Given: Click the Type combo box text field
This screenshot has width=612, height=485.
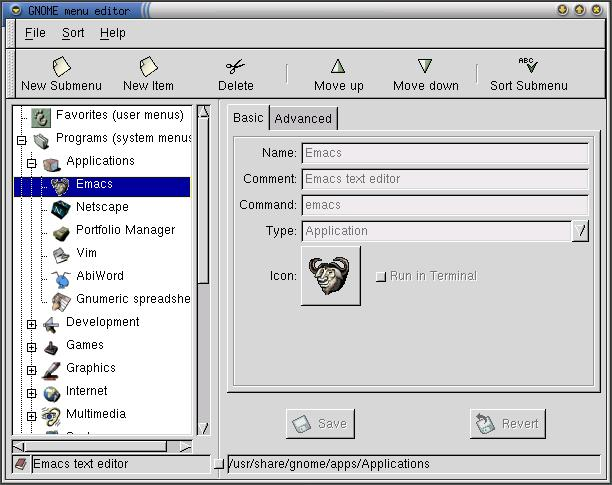Looking at the screenshot, I should (x=437, y=231).
